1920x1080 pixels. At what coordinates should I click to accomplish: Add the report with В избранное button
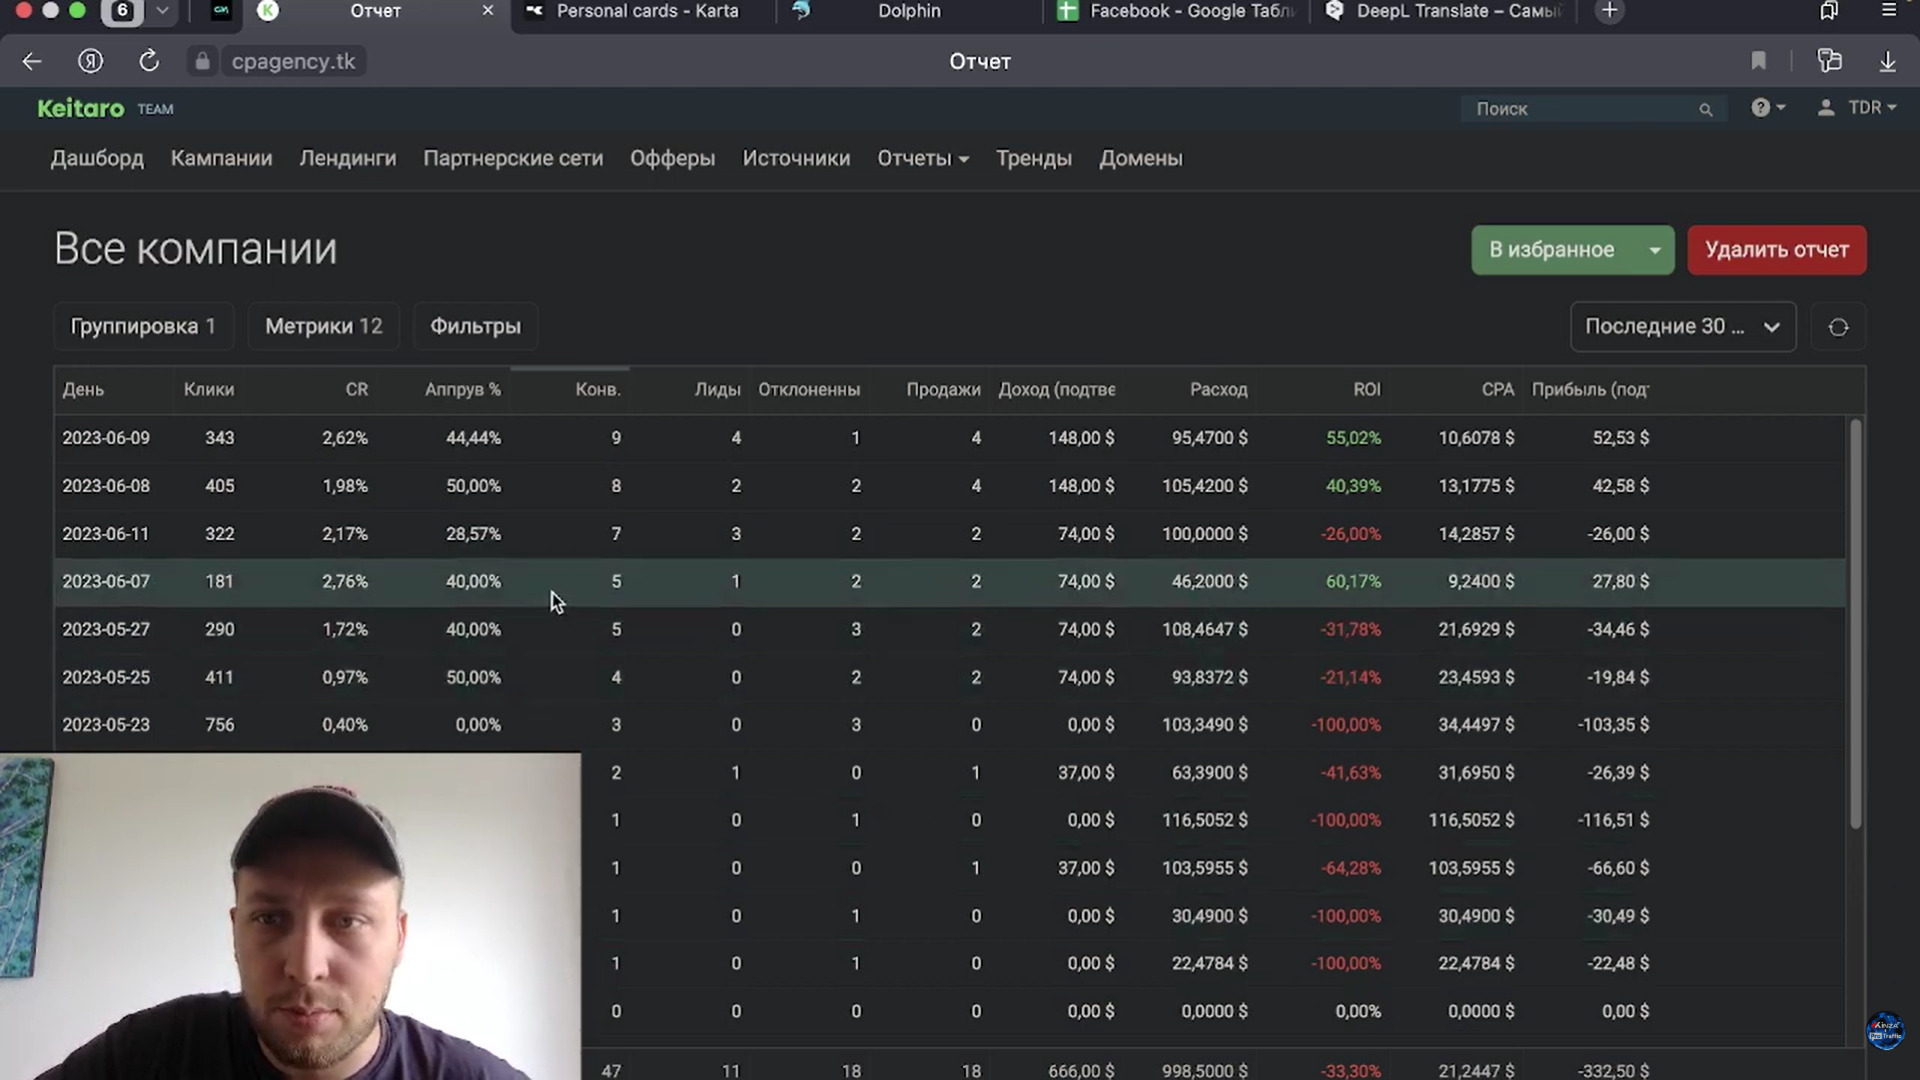coord(1552,250)
